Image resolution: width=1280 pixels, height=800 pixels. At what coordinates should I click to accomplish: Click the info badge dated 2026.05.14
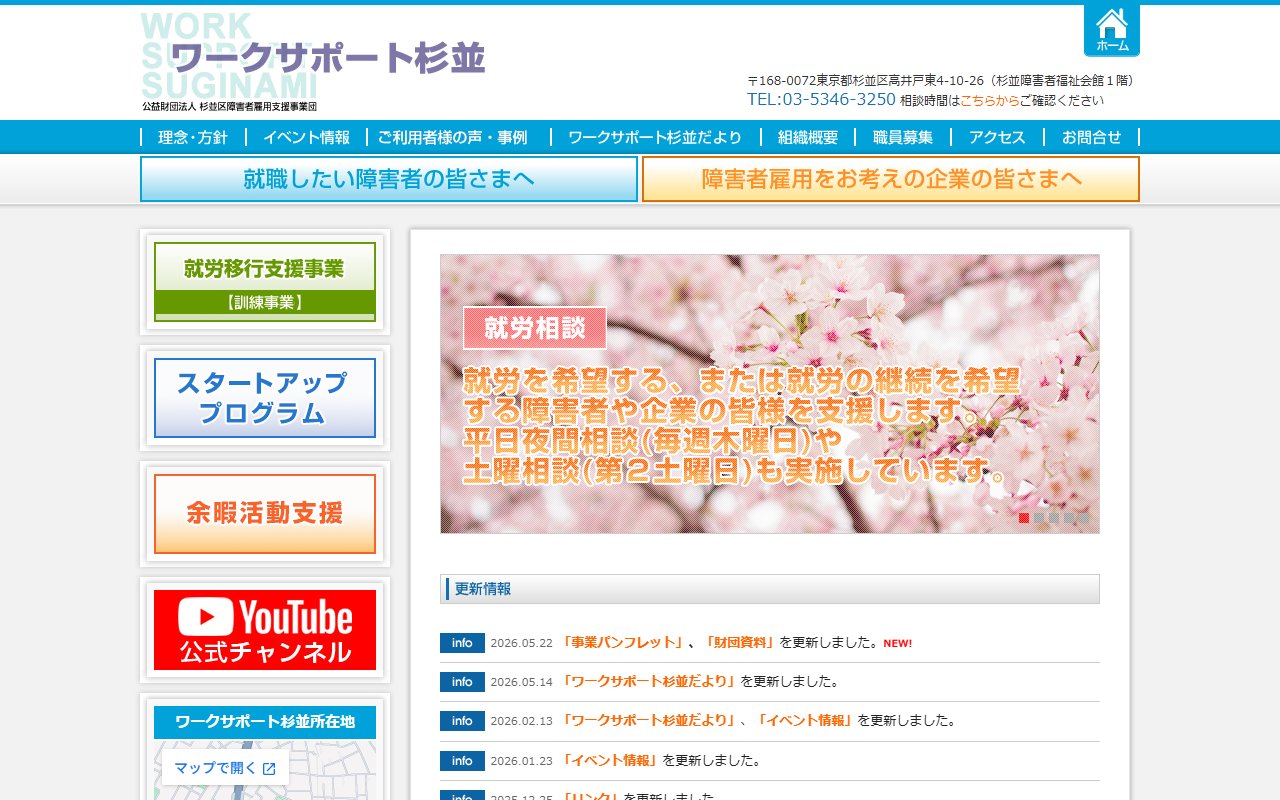(x=462, y=682)
